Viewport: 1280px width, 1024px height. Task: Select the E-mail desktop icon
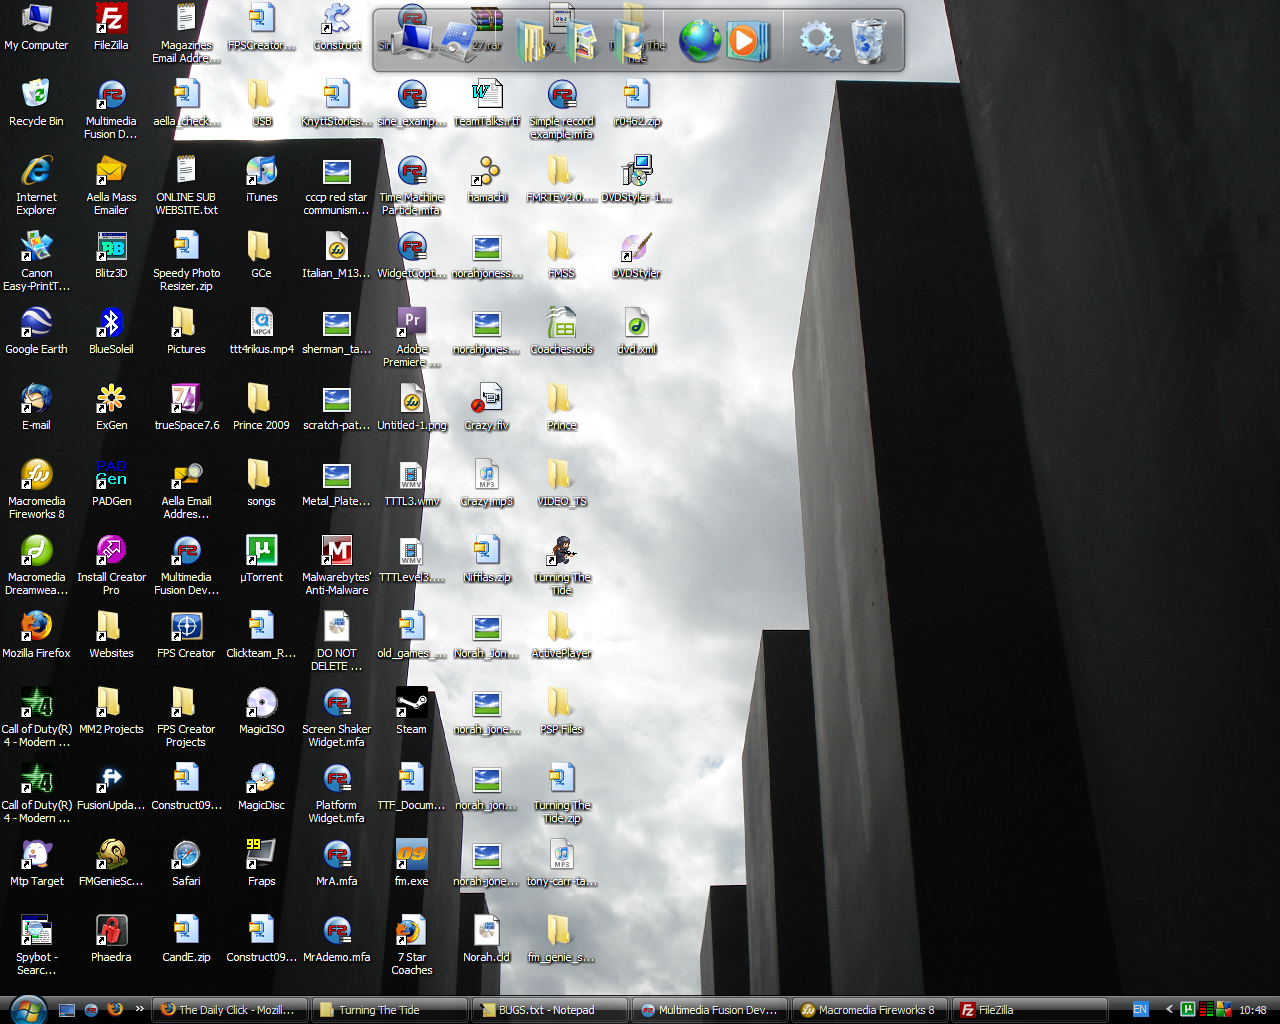click(37, 407)
